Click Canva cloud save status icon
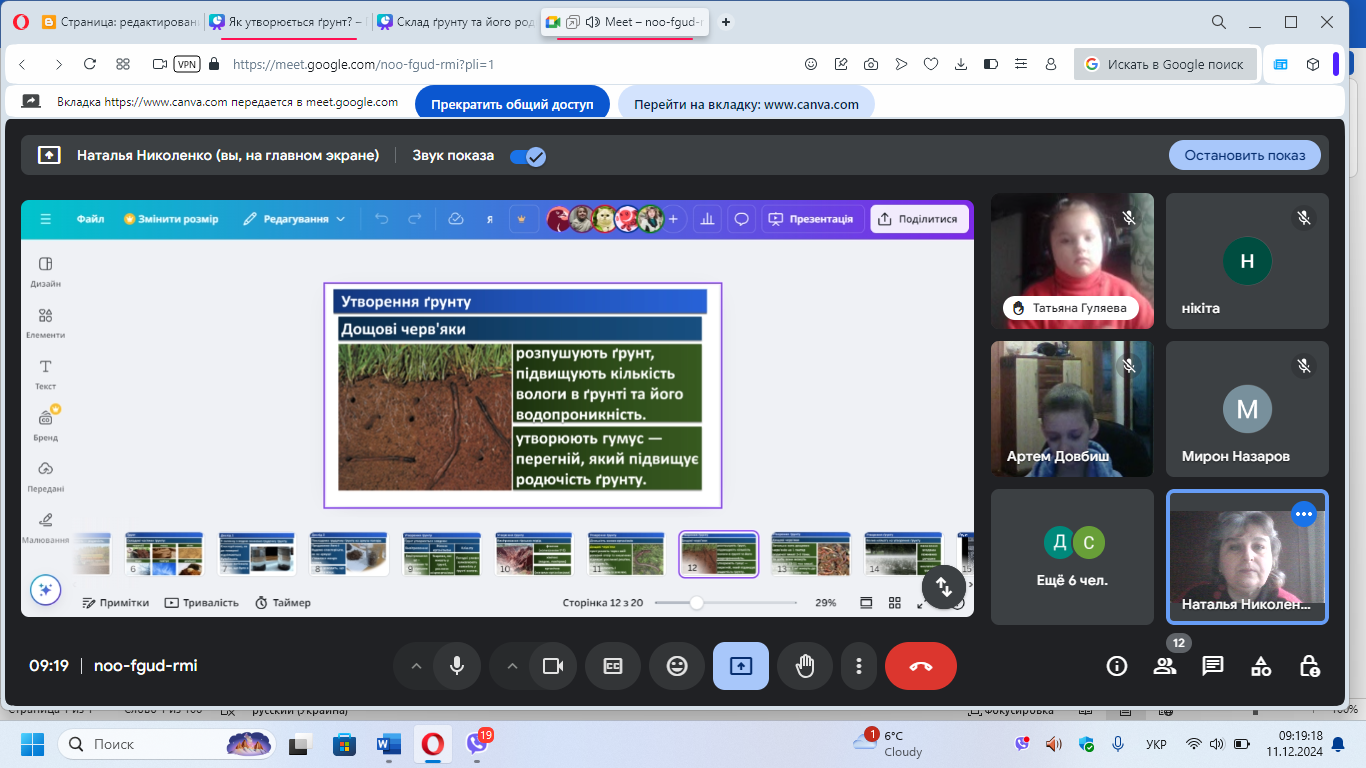Viewport: 1366px width, 768px height. pyautogui.click(x=456, y=219)
